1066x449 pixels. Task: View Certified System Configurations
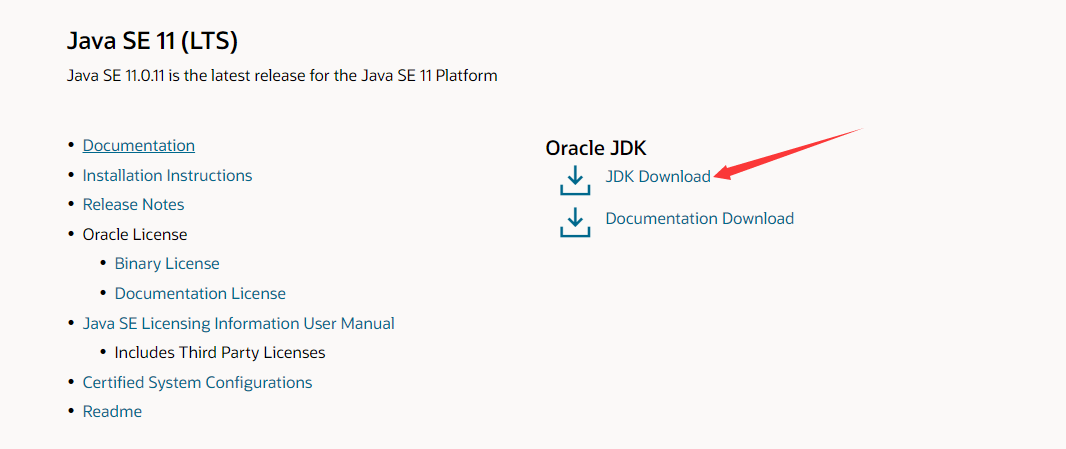(197, 382)
